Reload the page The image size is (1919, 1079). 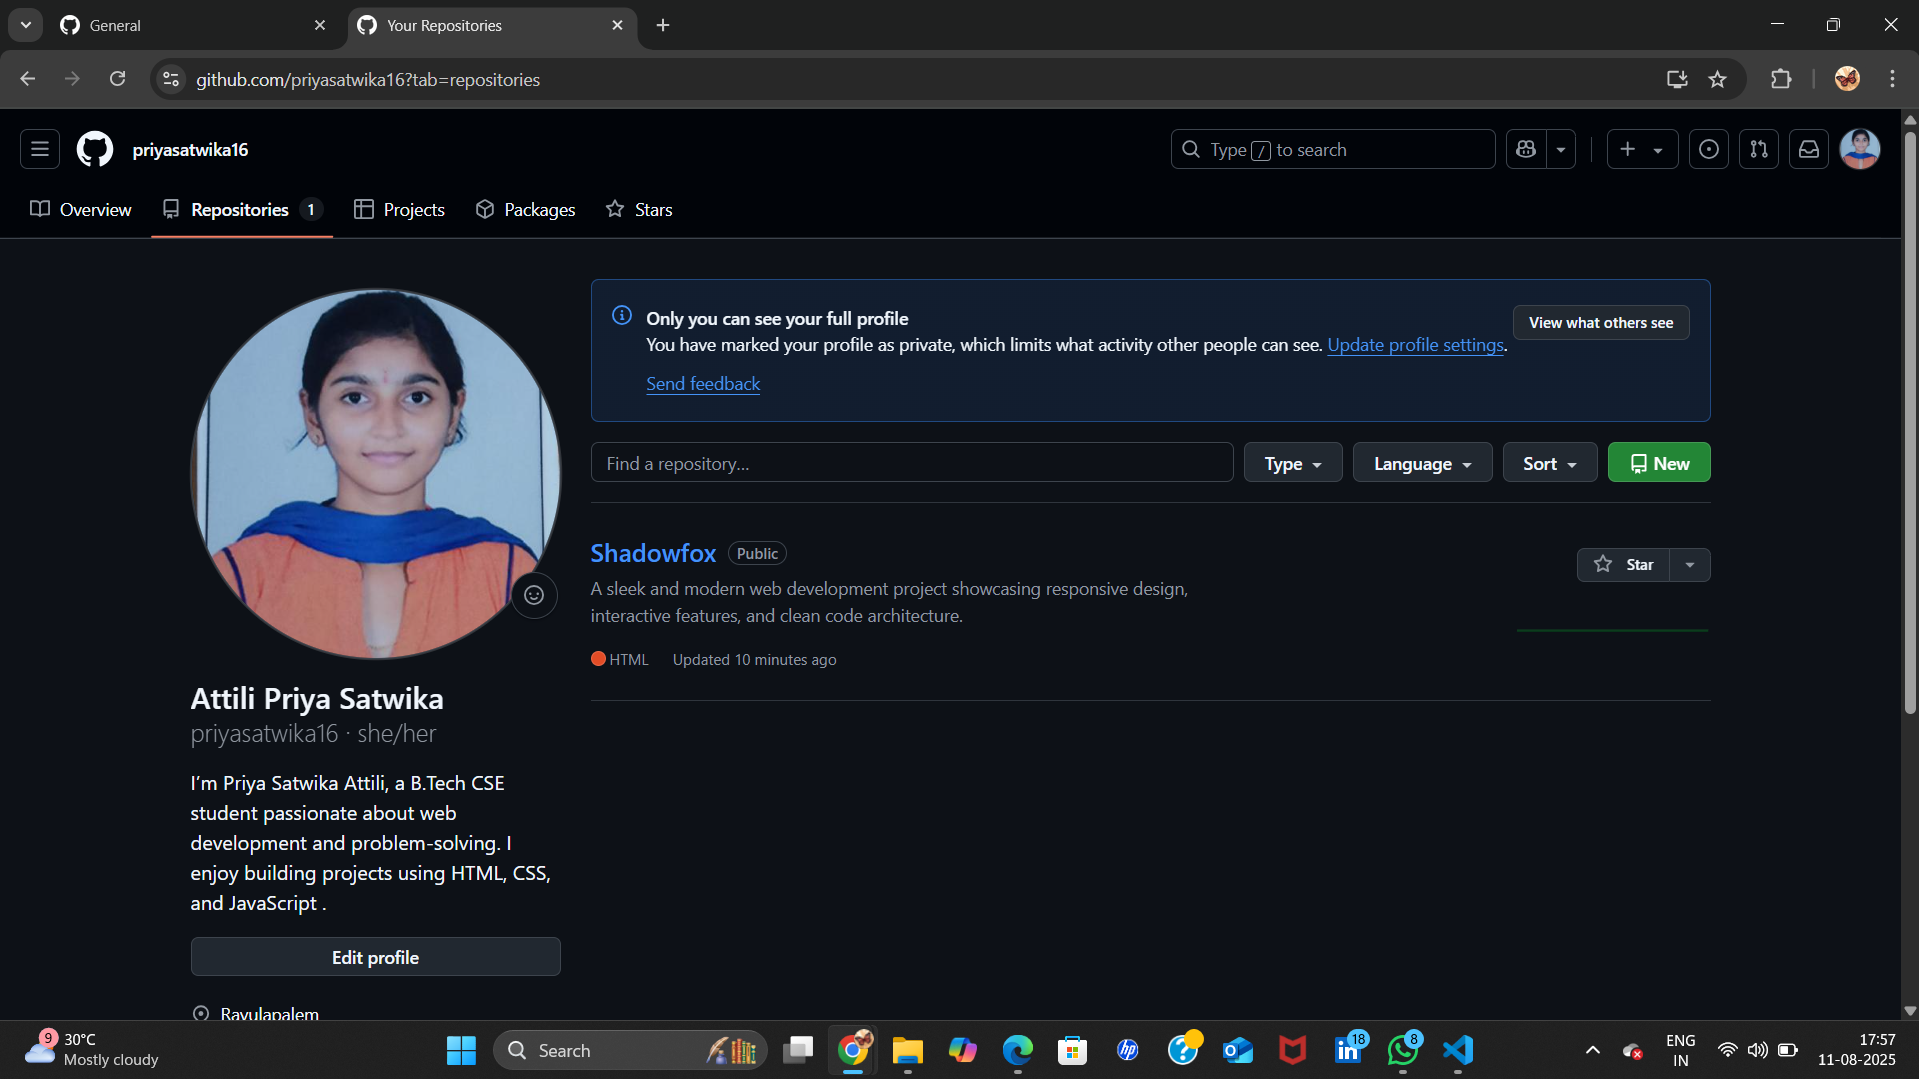point(117,79)
